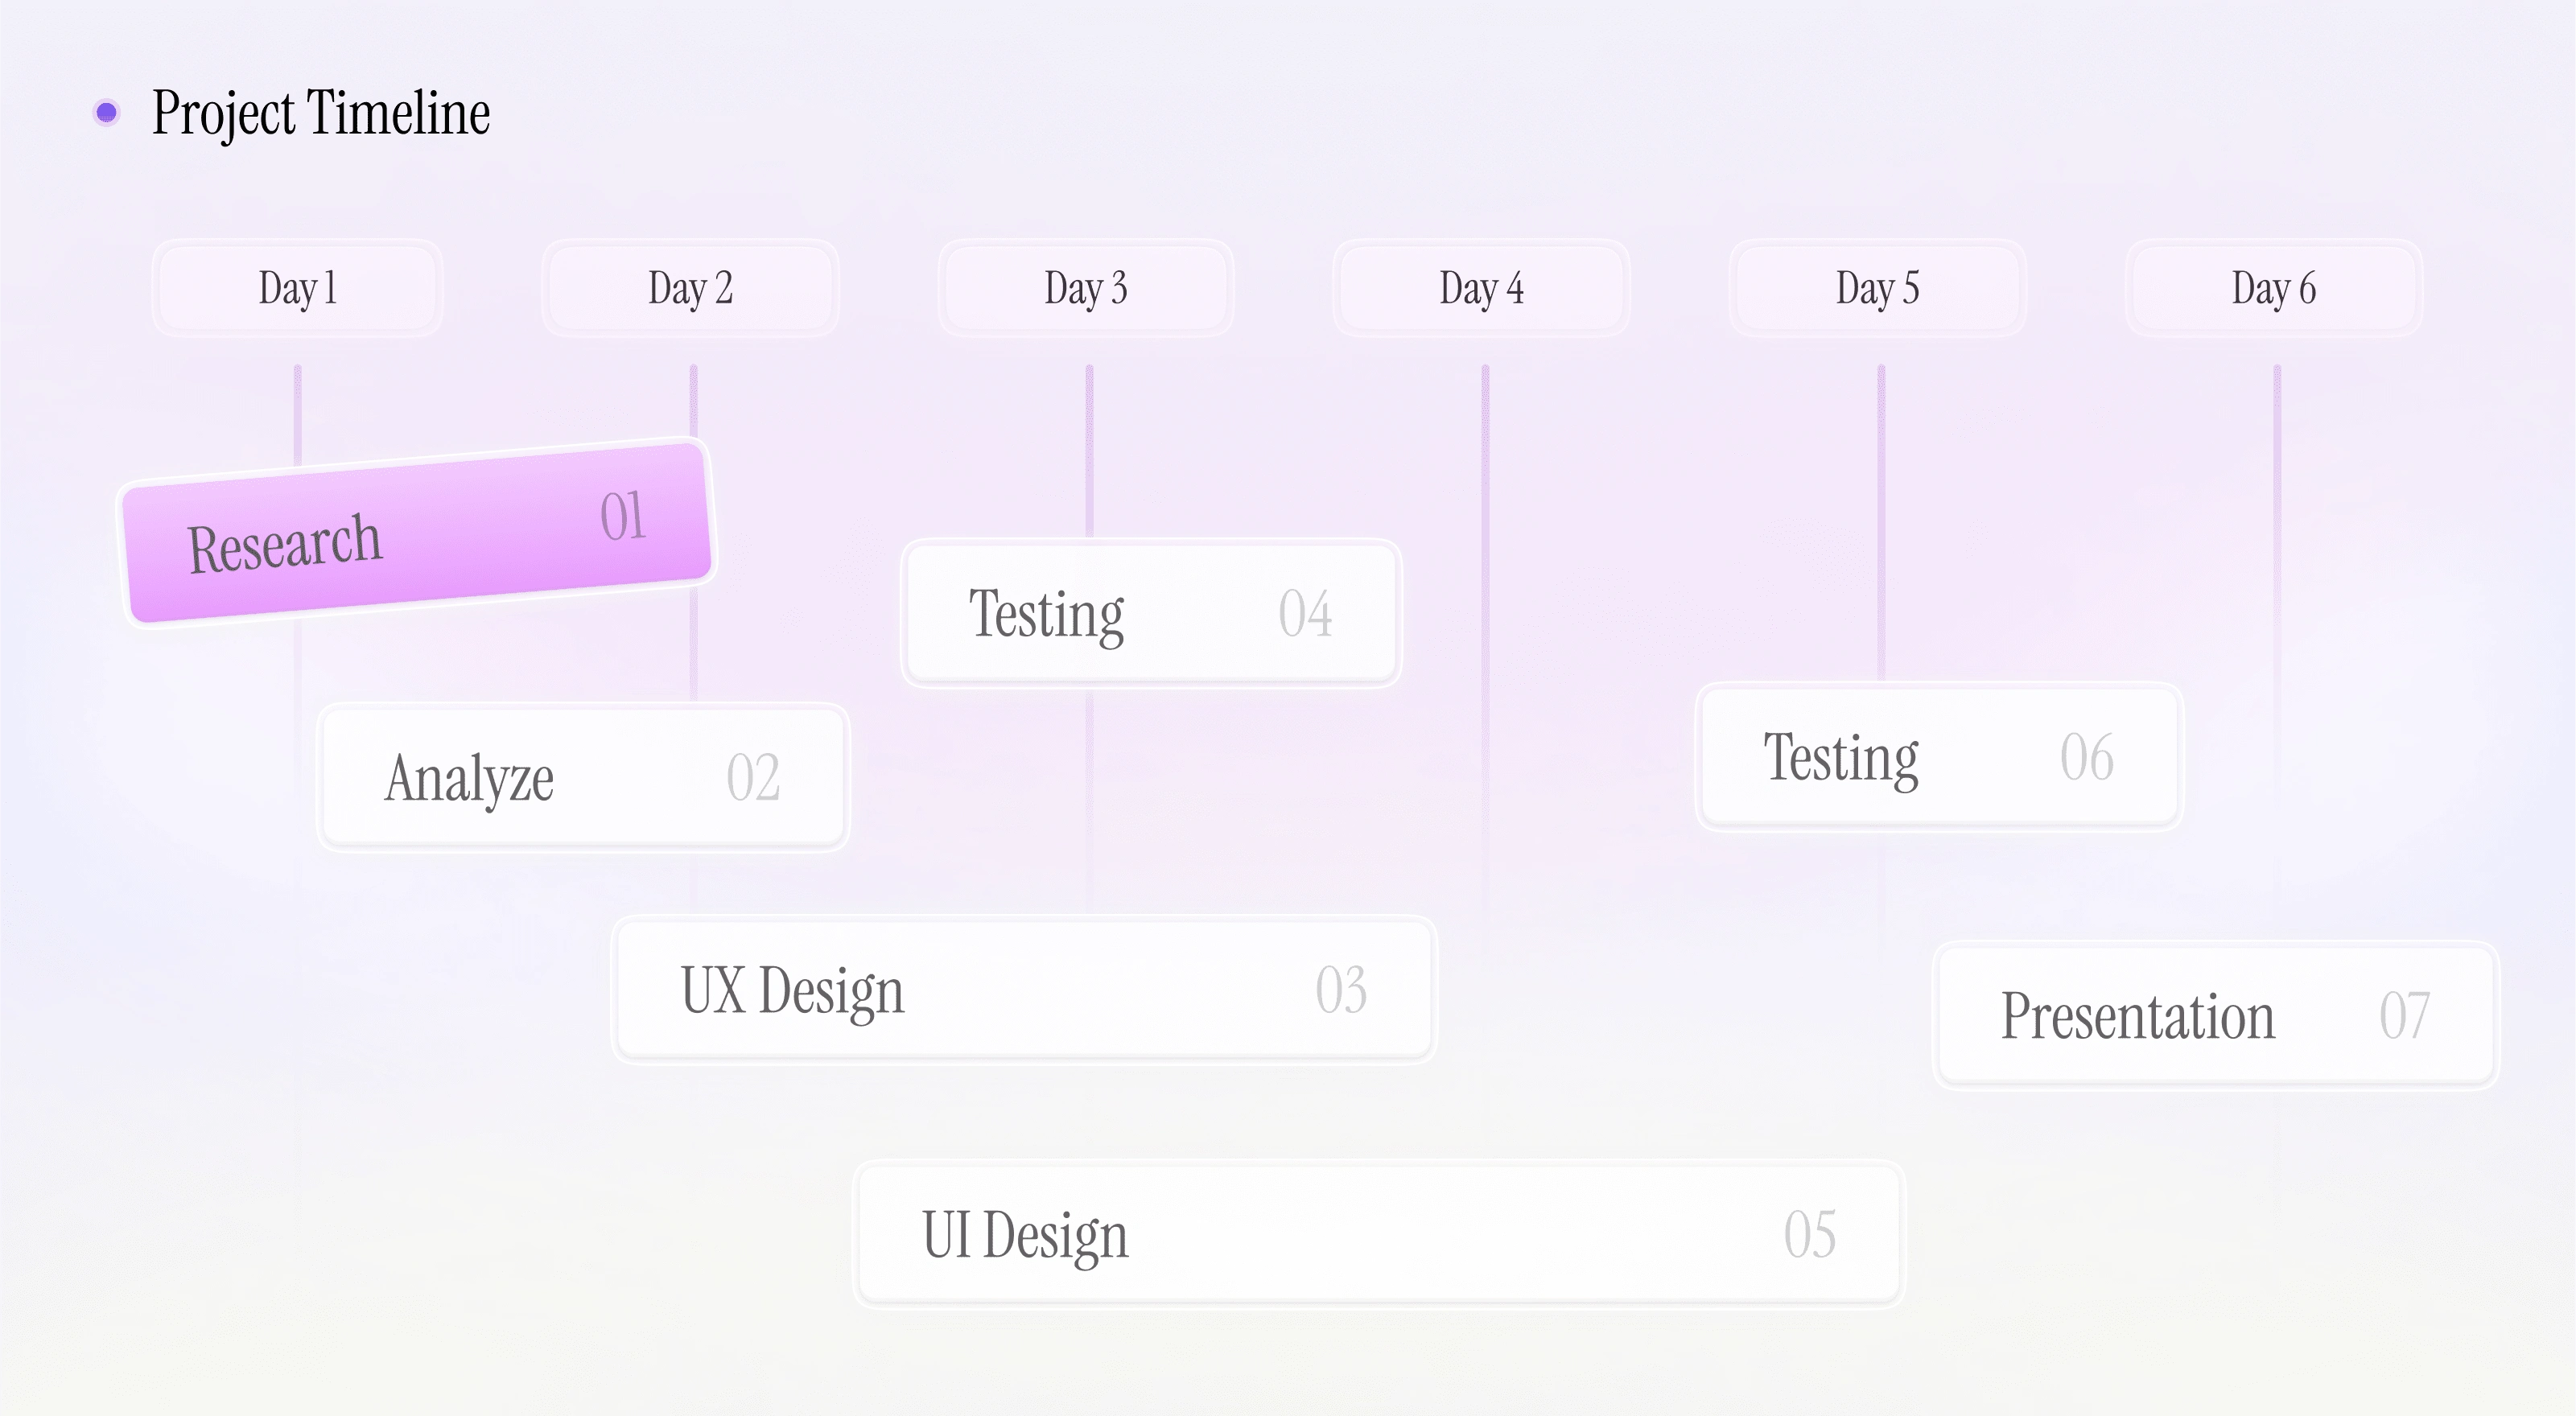Screen dimensions: 2576x1416
Task: Pick the Day 5 column header
Action: tap(1877, 288)
